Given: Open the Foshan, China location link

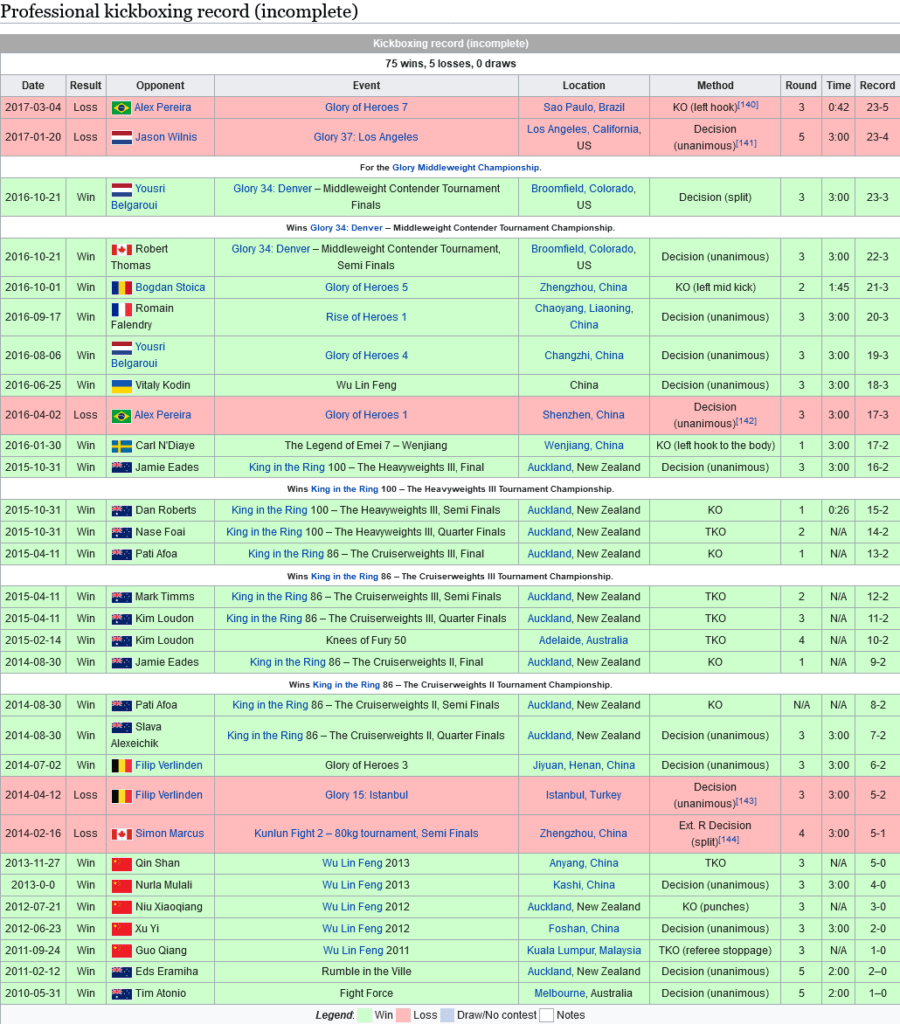Looking at the screenshot, I should [x=584, y=929].
